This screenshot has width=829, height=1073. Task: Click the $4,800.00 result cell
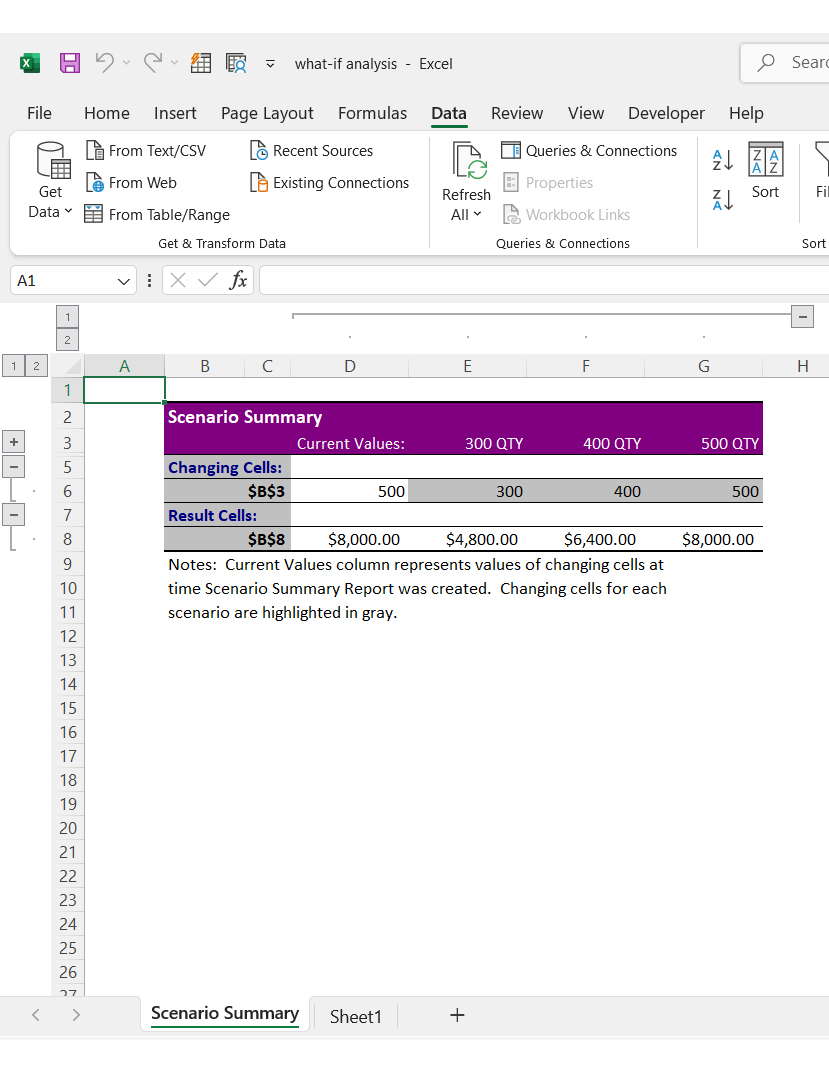point(468,539)
